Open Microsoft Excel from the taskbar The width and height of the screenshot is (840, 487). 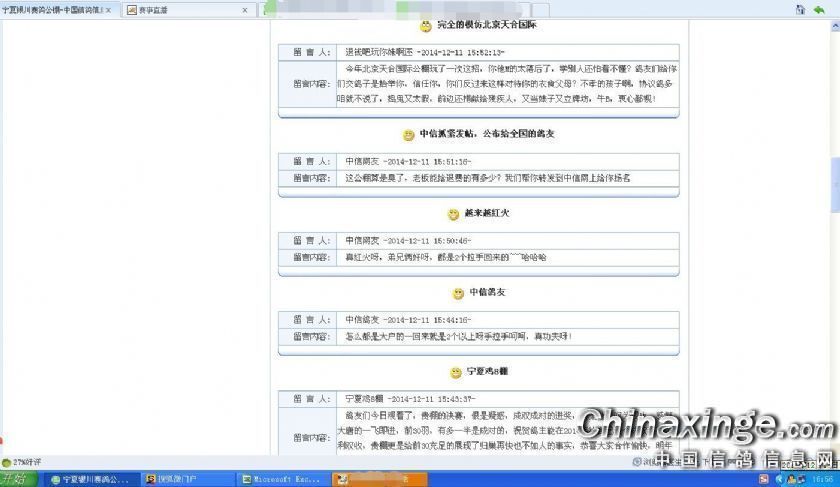coord(282,480)
